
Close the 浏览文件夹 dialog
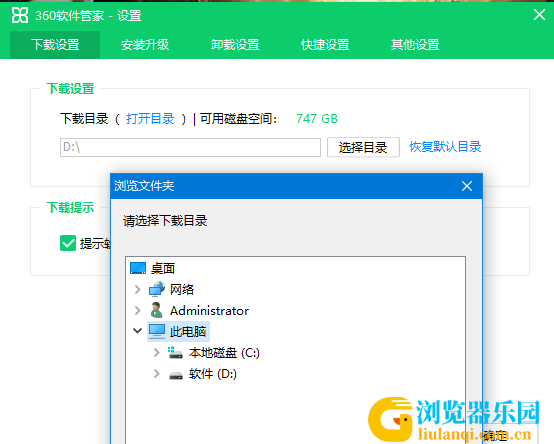coord(467,186)
